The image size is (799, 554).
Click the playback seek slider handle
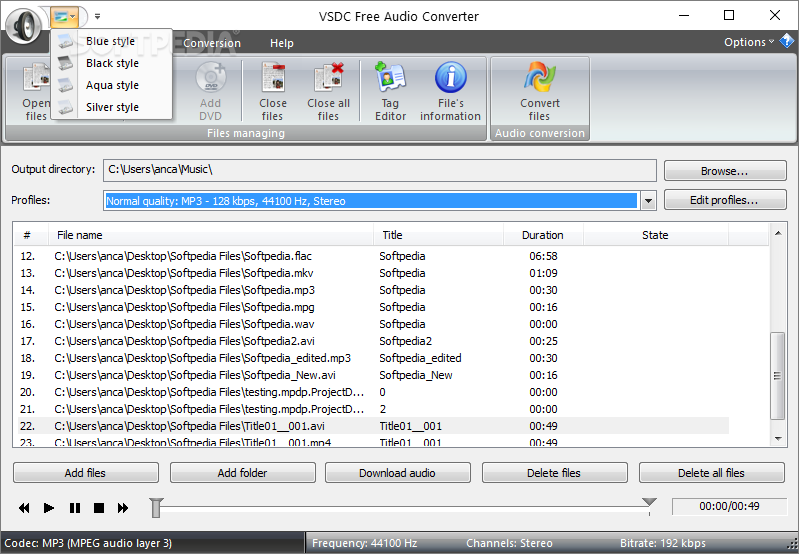point(156,508)
